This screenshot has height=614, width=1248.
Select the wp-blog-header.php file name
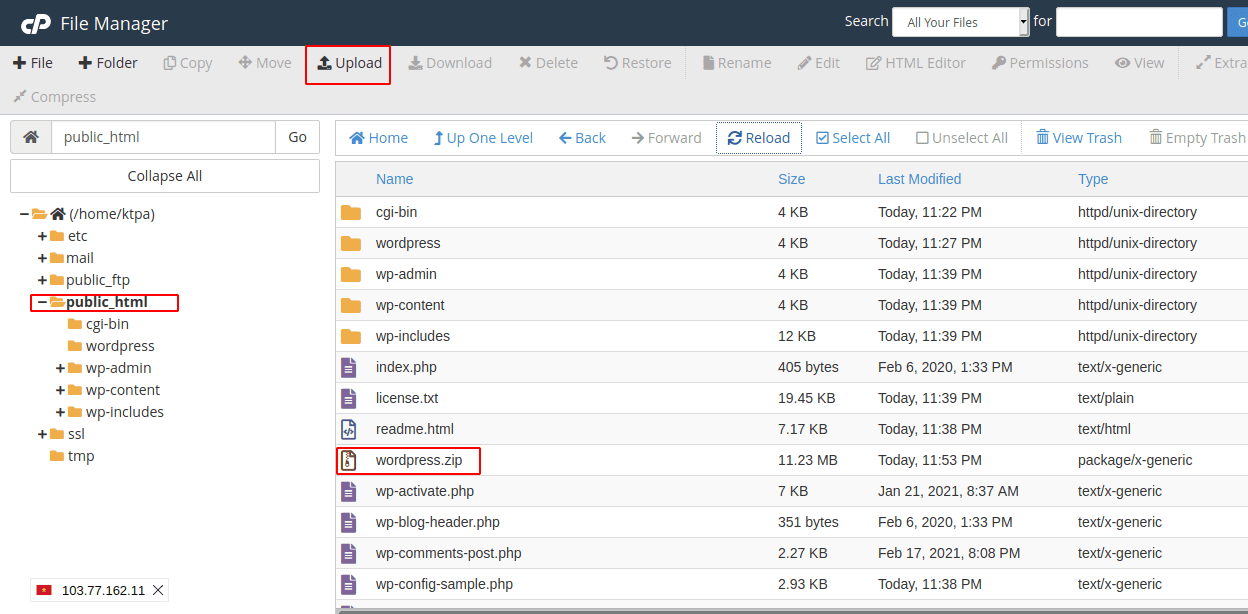click(438, 522)
